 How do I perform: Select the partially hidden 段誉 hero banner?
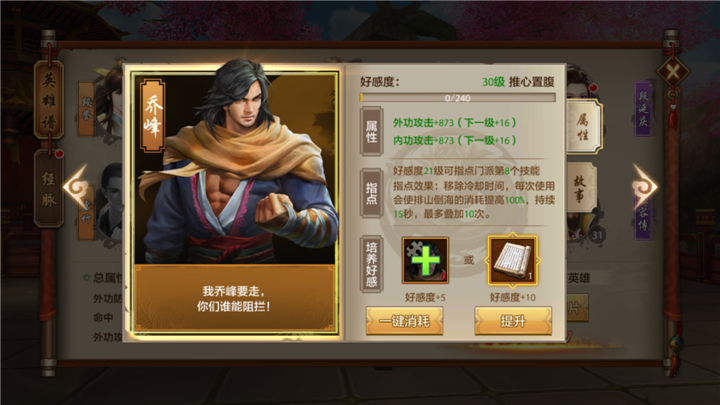point(86,109)
